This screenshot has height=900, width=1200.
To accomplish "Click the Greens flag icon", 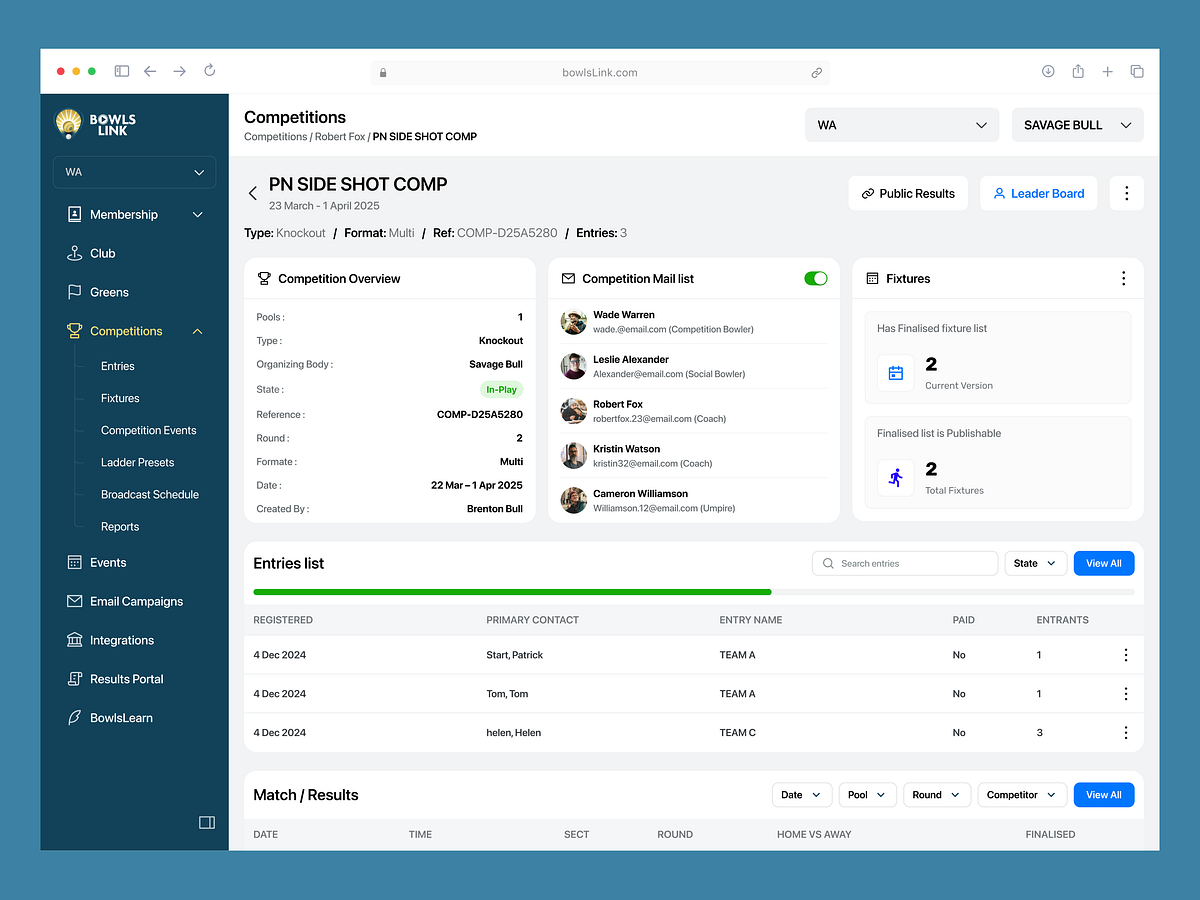I will [x=74, y=292].
